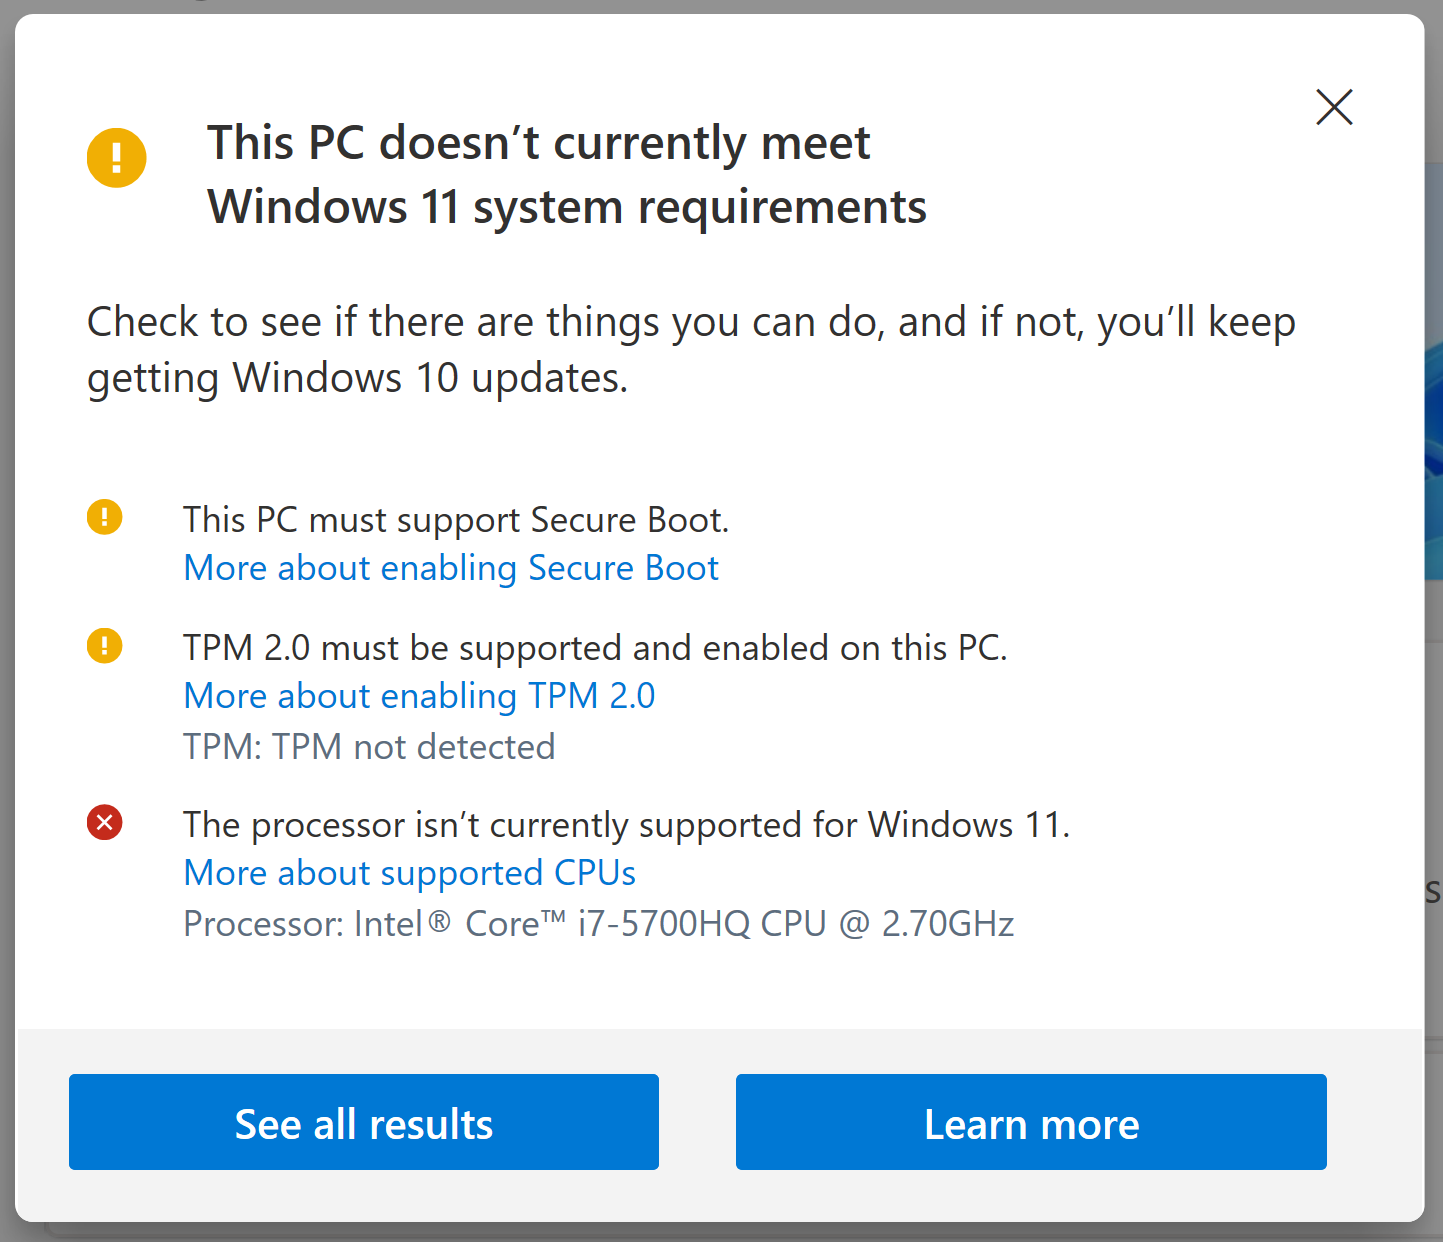Click the TPM 2.0 yellow warning icon

[x=104, y=645]
